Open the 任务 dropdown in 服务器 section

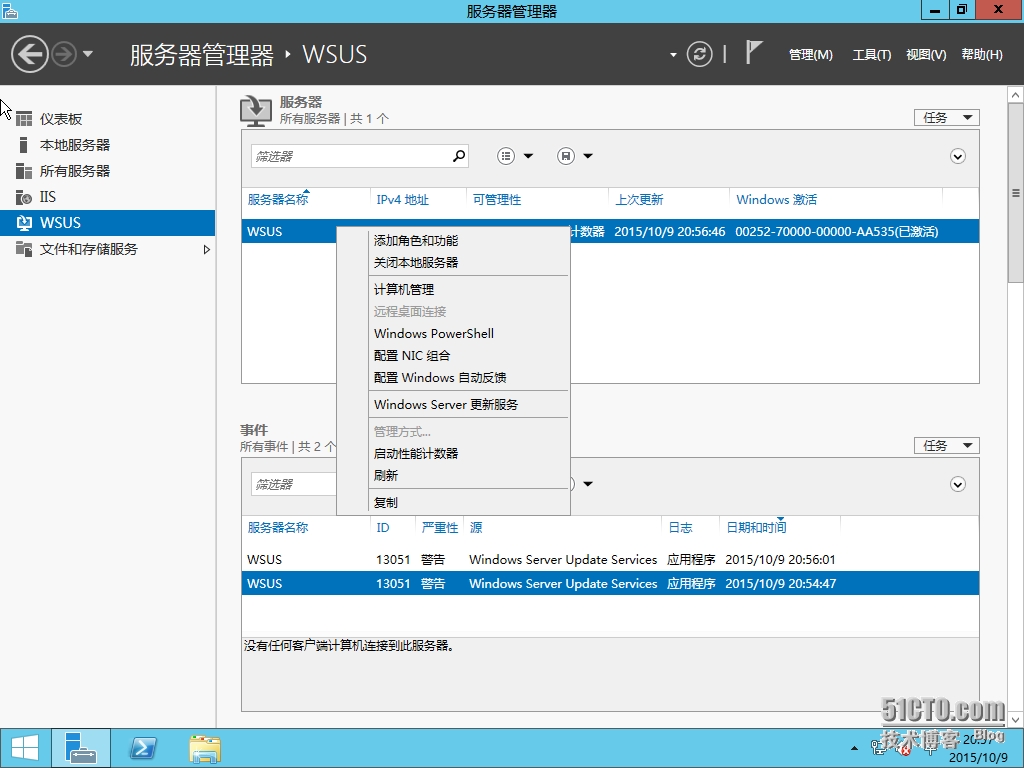(x=946, y=118)
